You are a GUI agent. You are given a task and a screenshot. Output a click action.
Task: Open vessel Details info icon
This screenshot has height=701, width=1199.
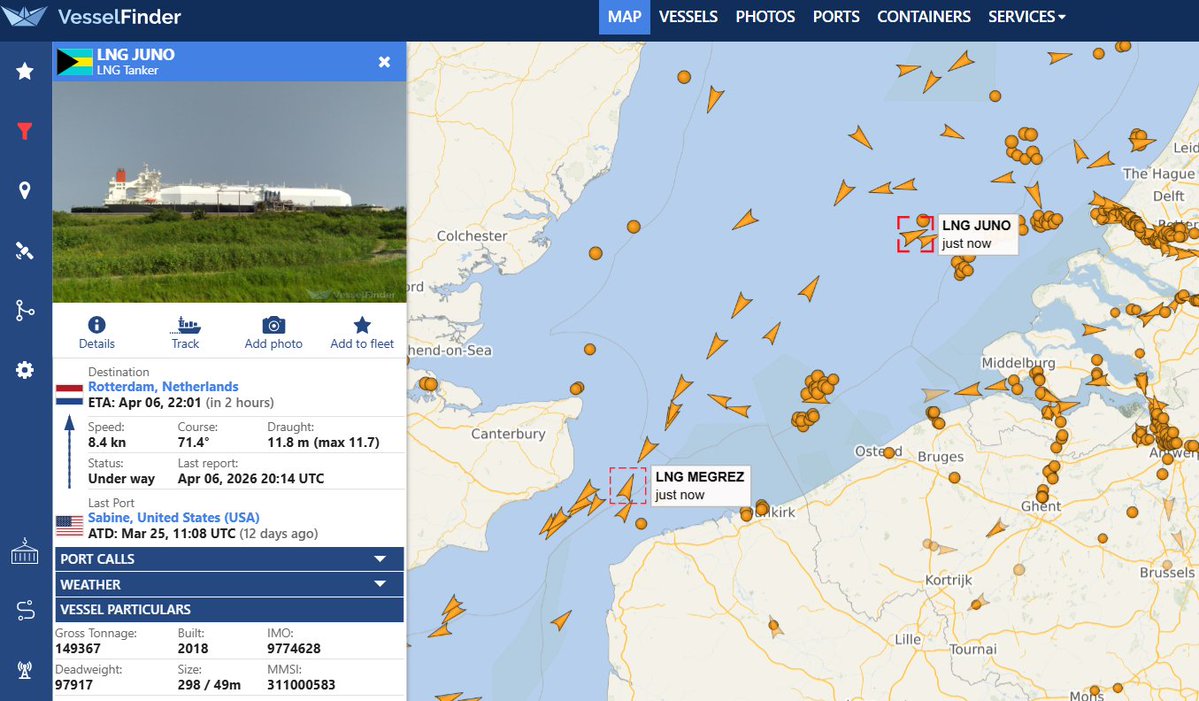pyautogui.click(x=96, y=324)
